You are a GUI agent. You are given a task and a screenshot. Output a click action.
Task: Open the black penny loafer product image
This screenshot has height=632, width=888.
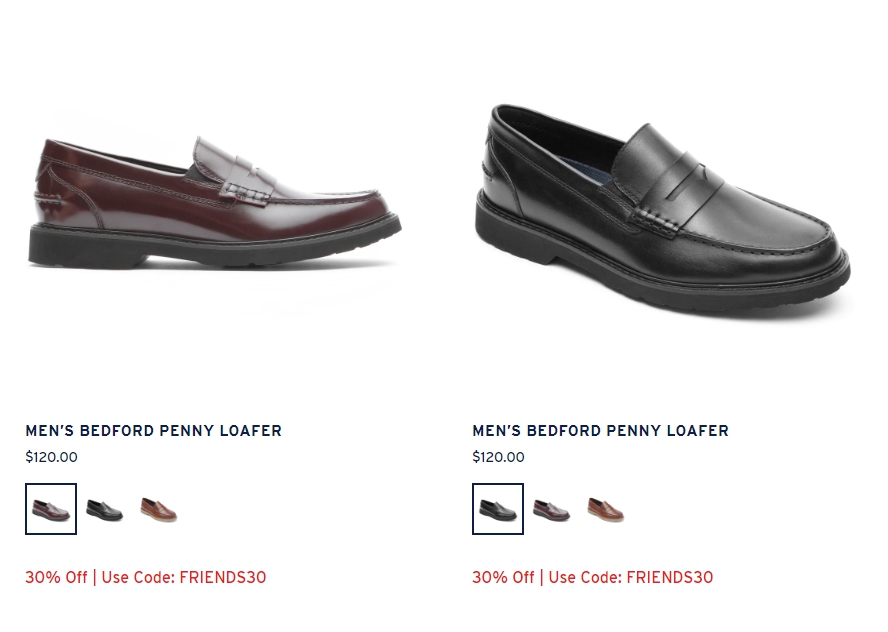(662, 210)
